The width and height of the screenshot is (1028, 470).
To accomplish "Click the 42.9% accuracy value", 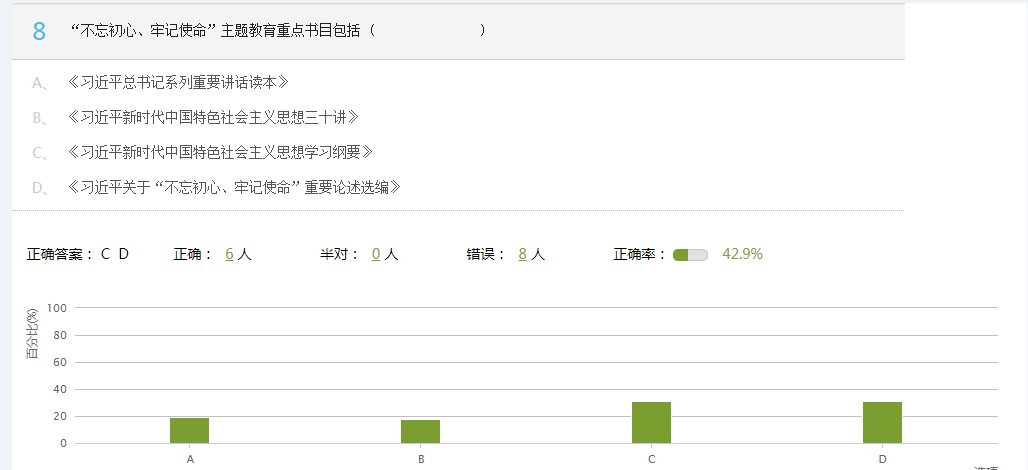I will click(742, 254).
